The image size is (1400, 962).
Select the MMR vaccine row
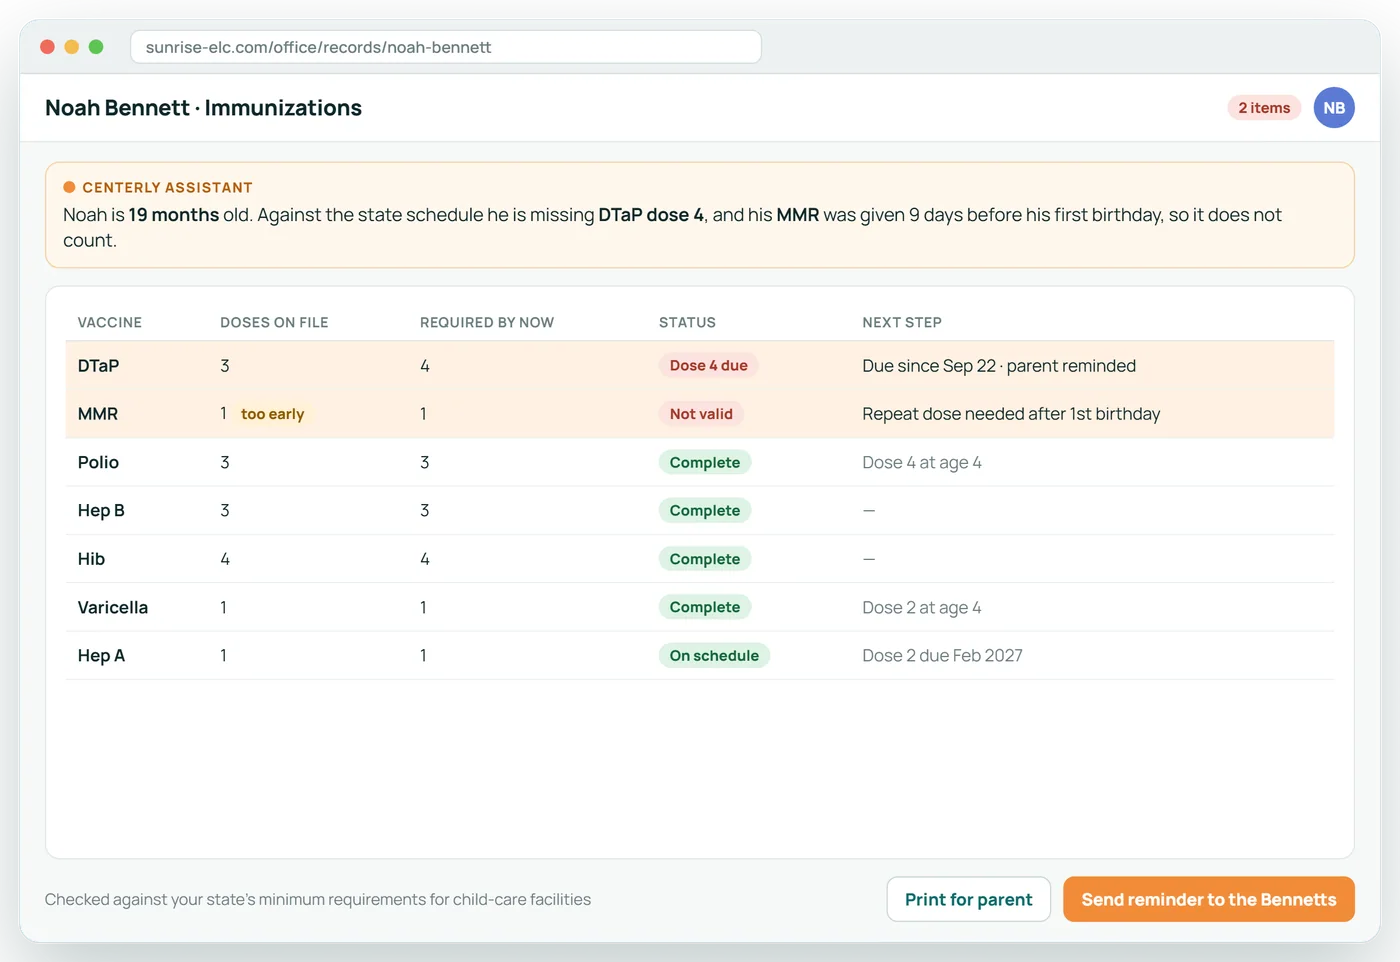click(700, 414)
